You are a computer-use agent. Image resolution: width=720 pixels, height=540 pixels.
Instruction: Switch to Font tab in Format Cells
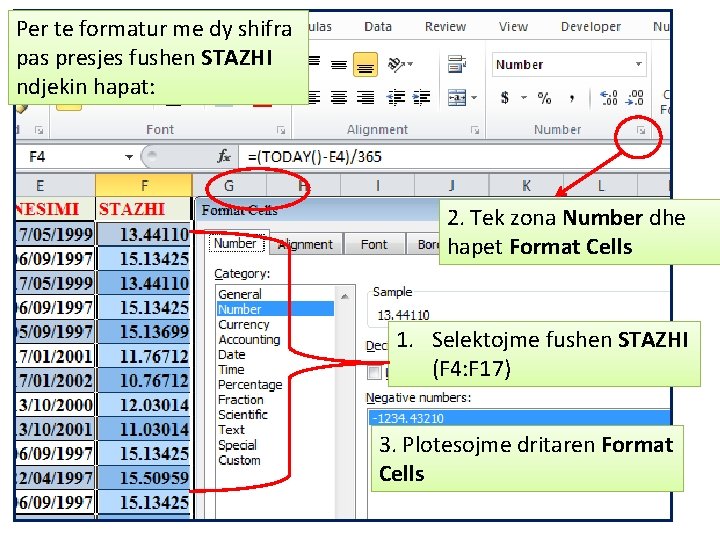374,244
